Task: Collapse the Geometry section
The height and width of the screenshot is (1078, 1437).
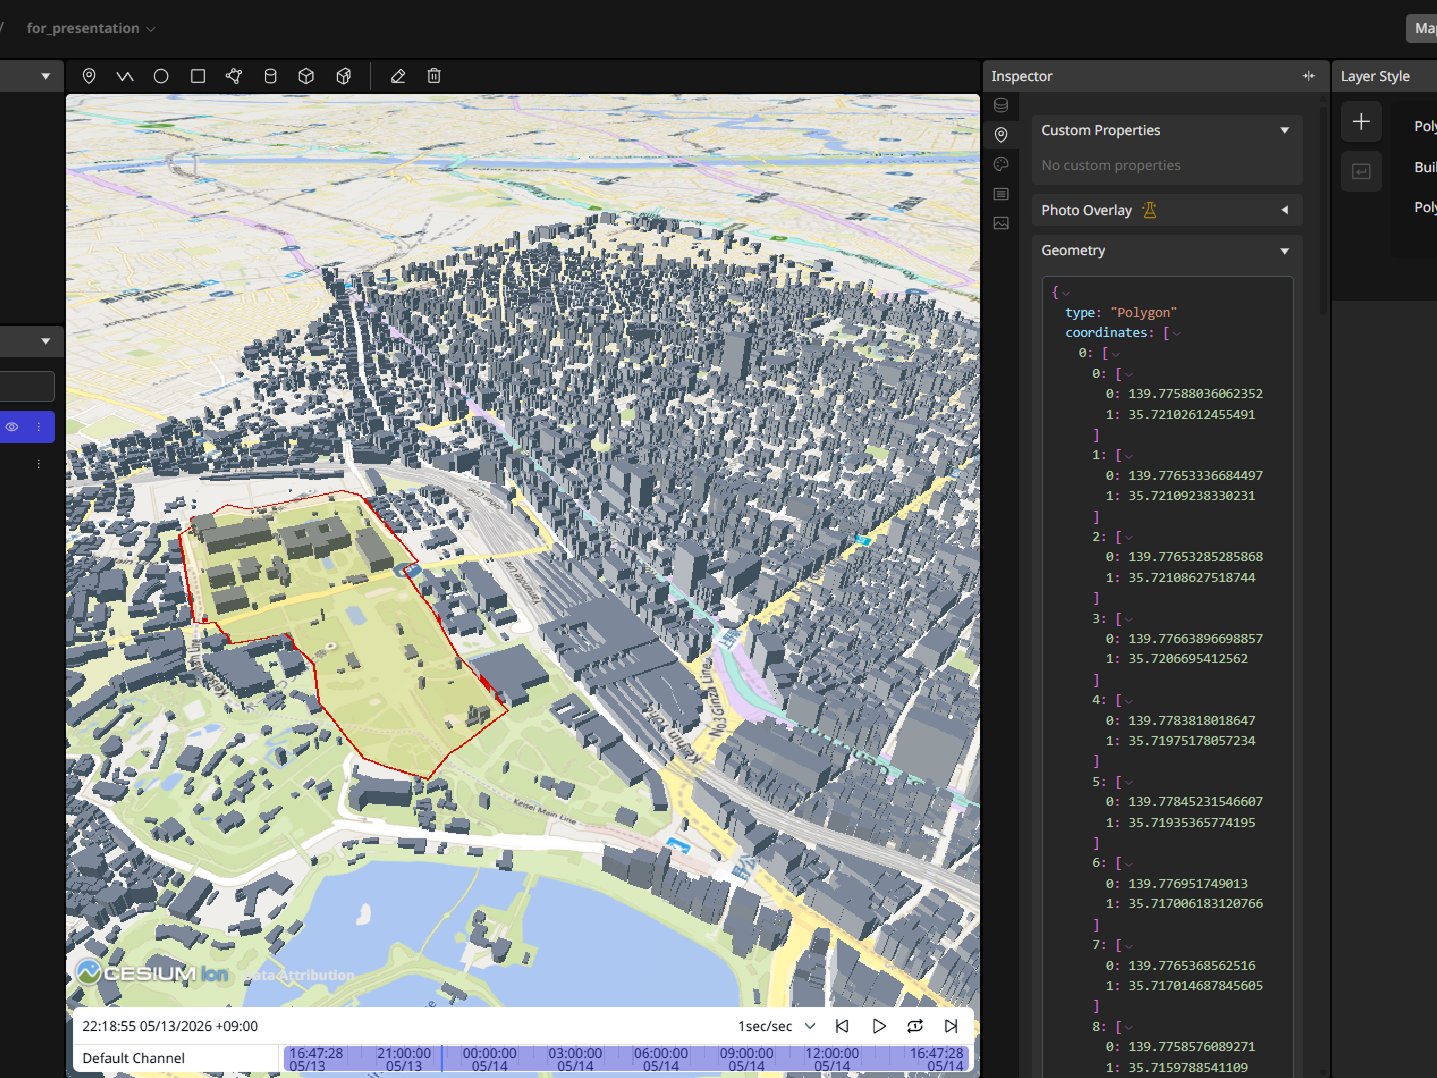Action: (1285, 251)
